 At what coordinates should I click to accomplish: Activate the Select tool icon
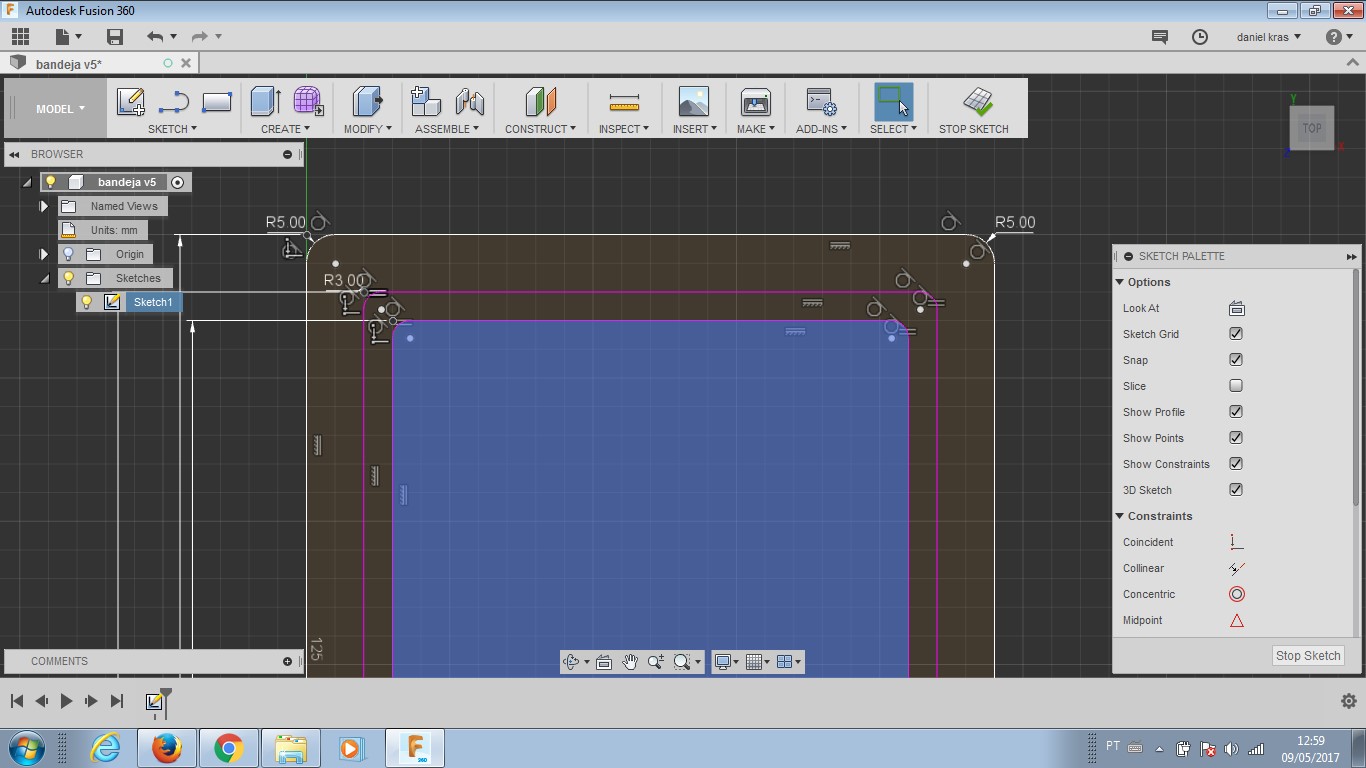pos(893,101)
